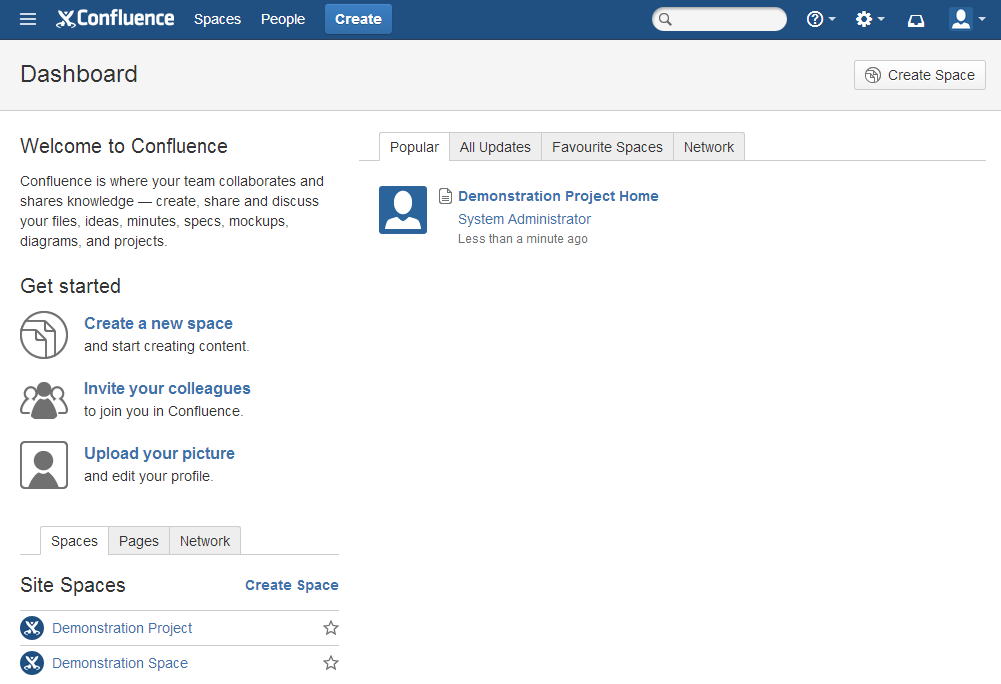Switch to the All Updates tab
This screenshot has height=684, width=1001.
coord(495,147)
